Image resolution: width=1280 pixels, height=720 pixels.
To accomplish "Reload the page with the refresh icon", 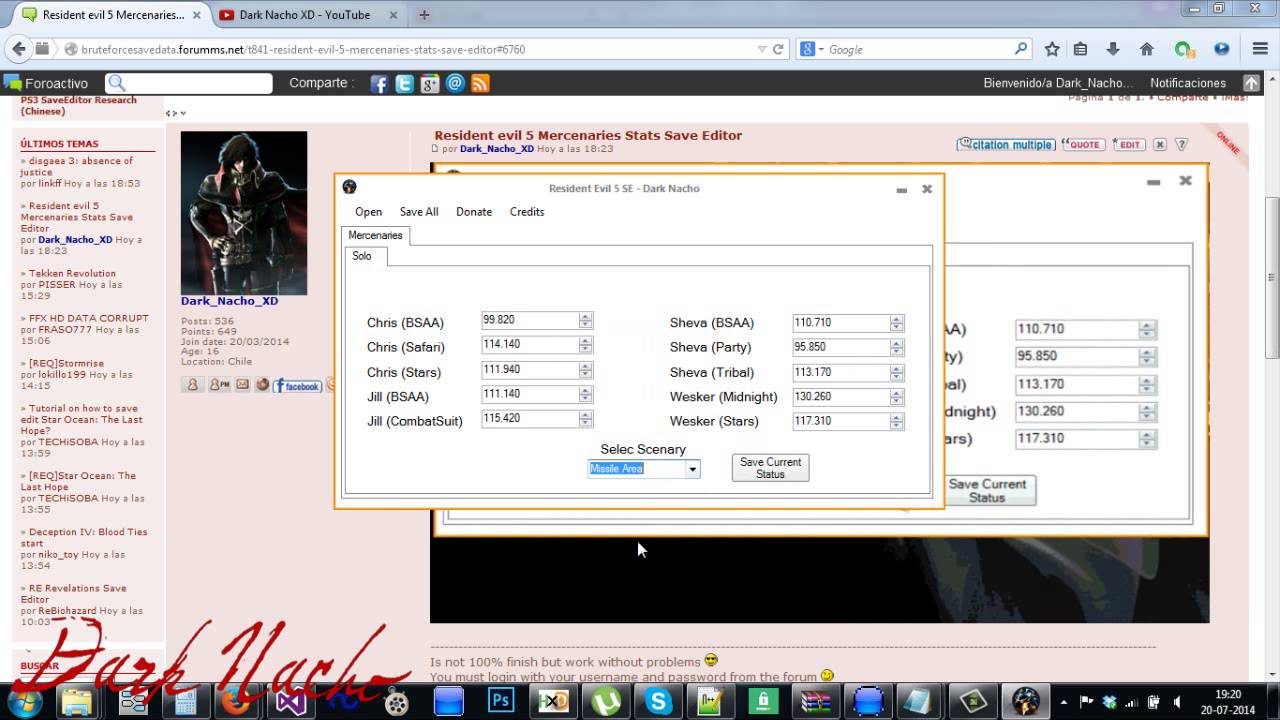I will click(x=778, y=49).
